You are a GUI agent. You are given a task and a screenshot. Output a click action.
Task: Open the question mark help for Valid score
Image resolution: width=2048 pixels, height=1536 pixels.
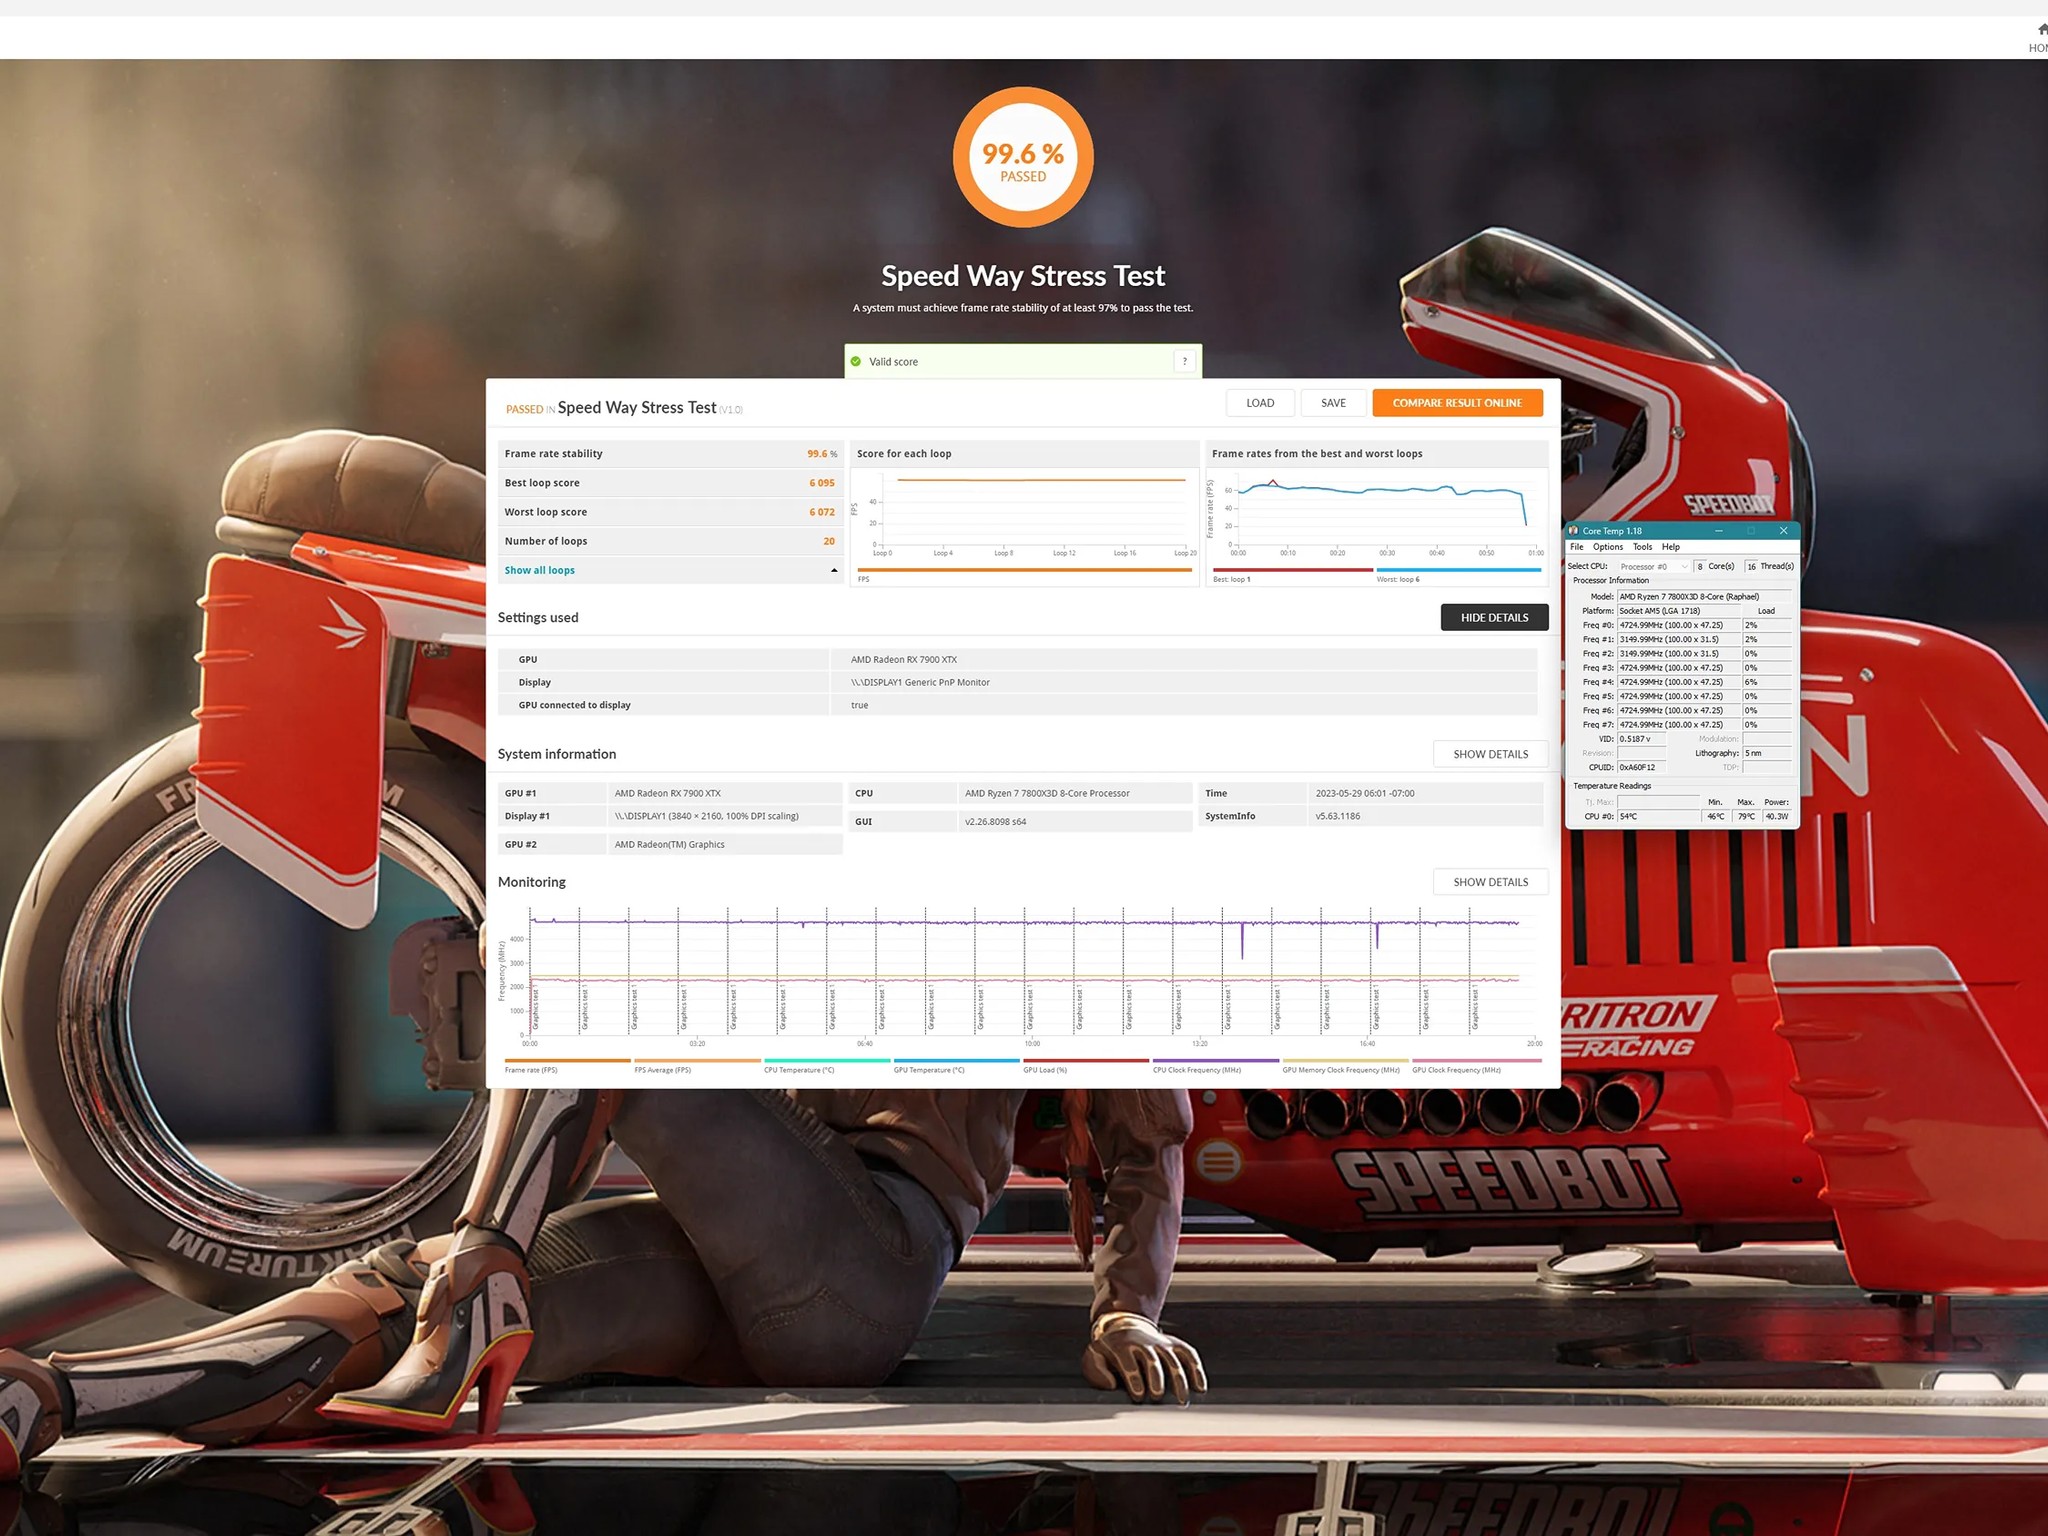[x=1185, y=362]
